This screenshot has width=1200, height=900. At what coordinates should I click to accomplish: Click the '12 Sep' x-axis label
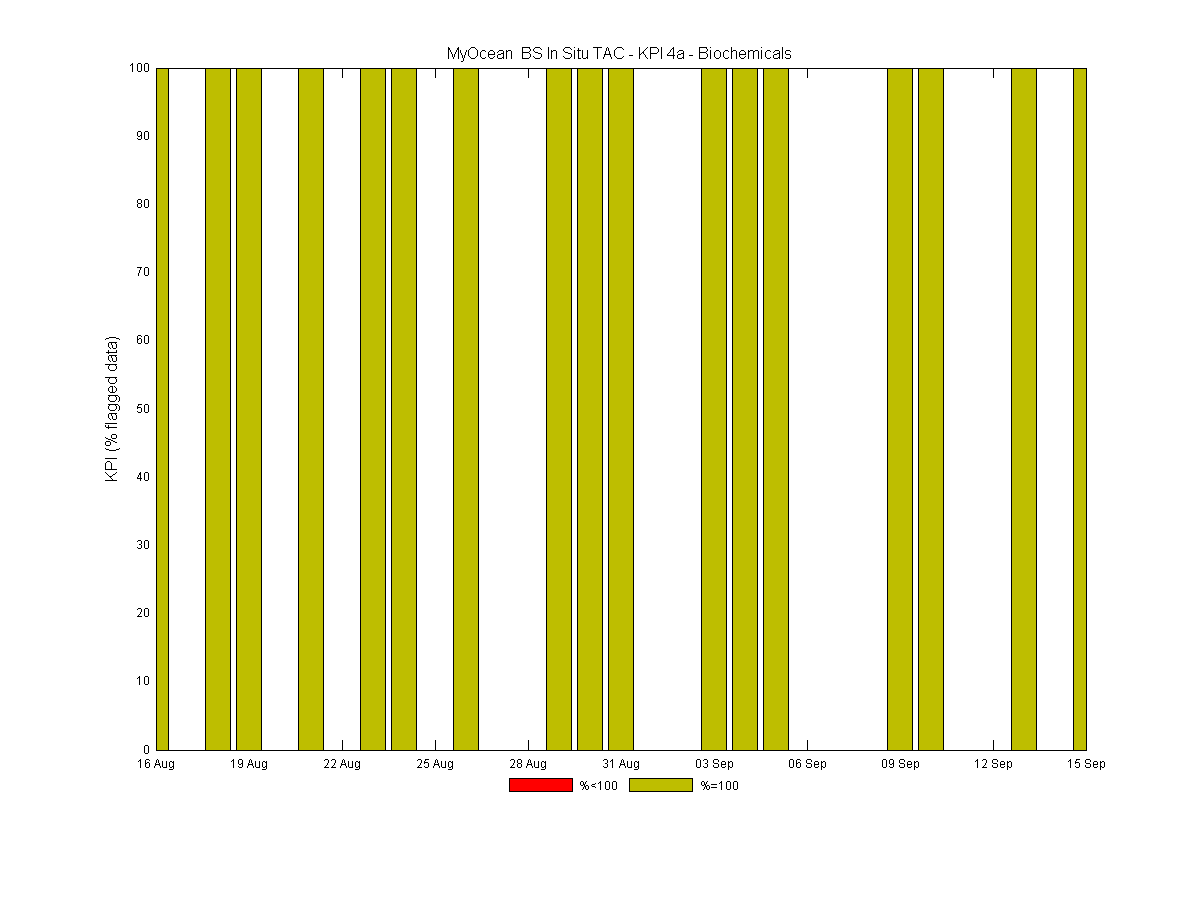(993, 765)
